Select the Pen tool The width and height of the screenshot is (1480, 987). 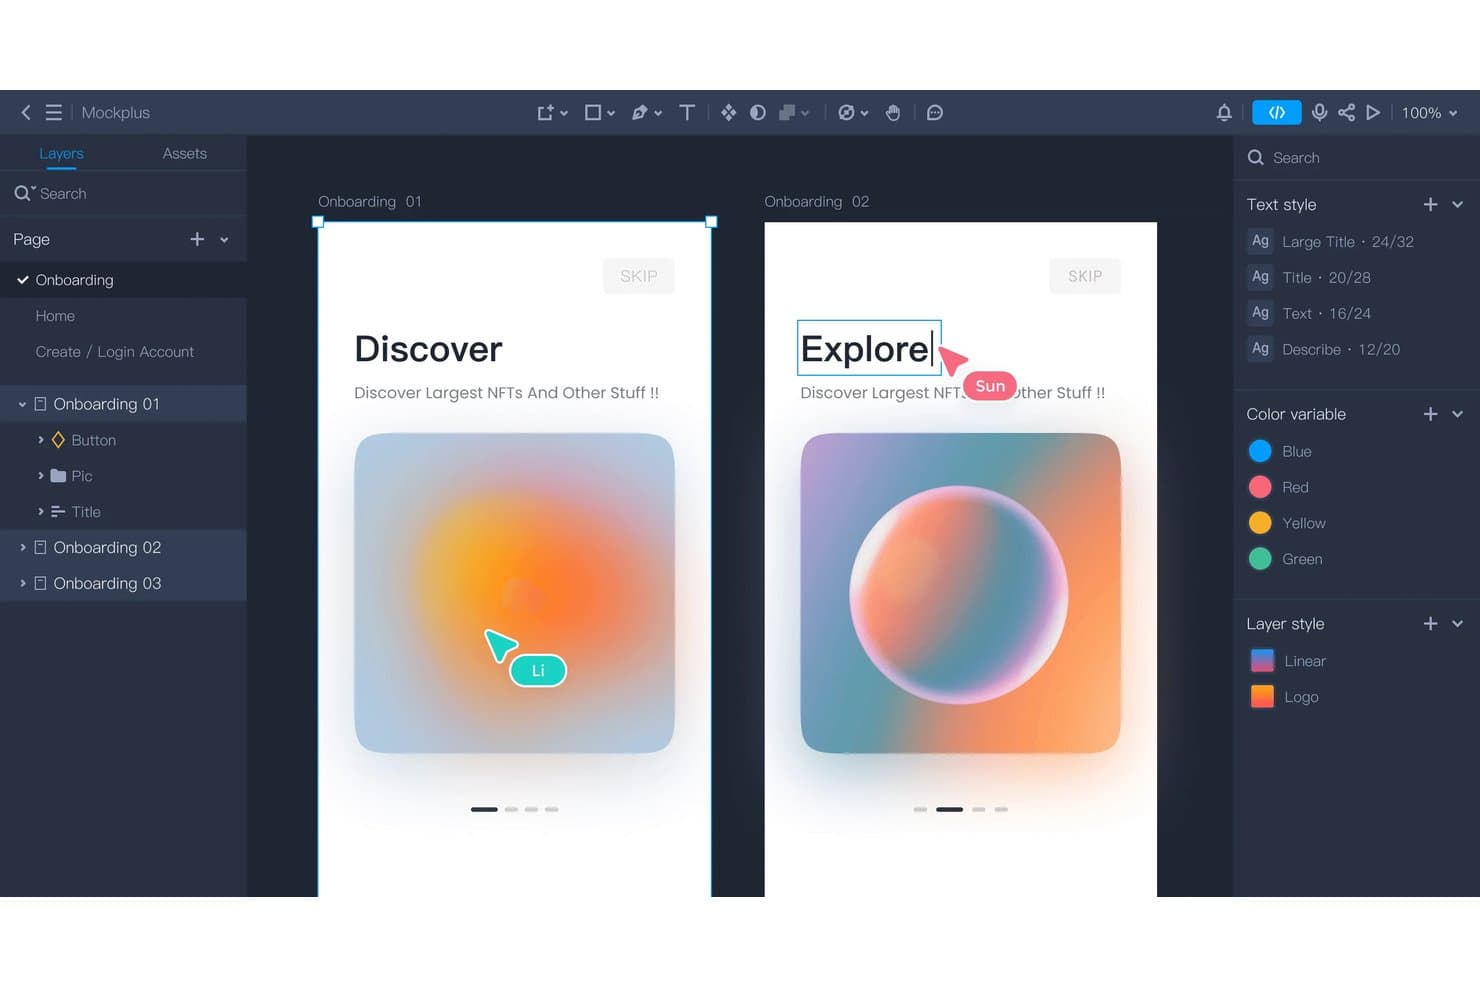click(640, 113)
